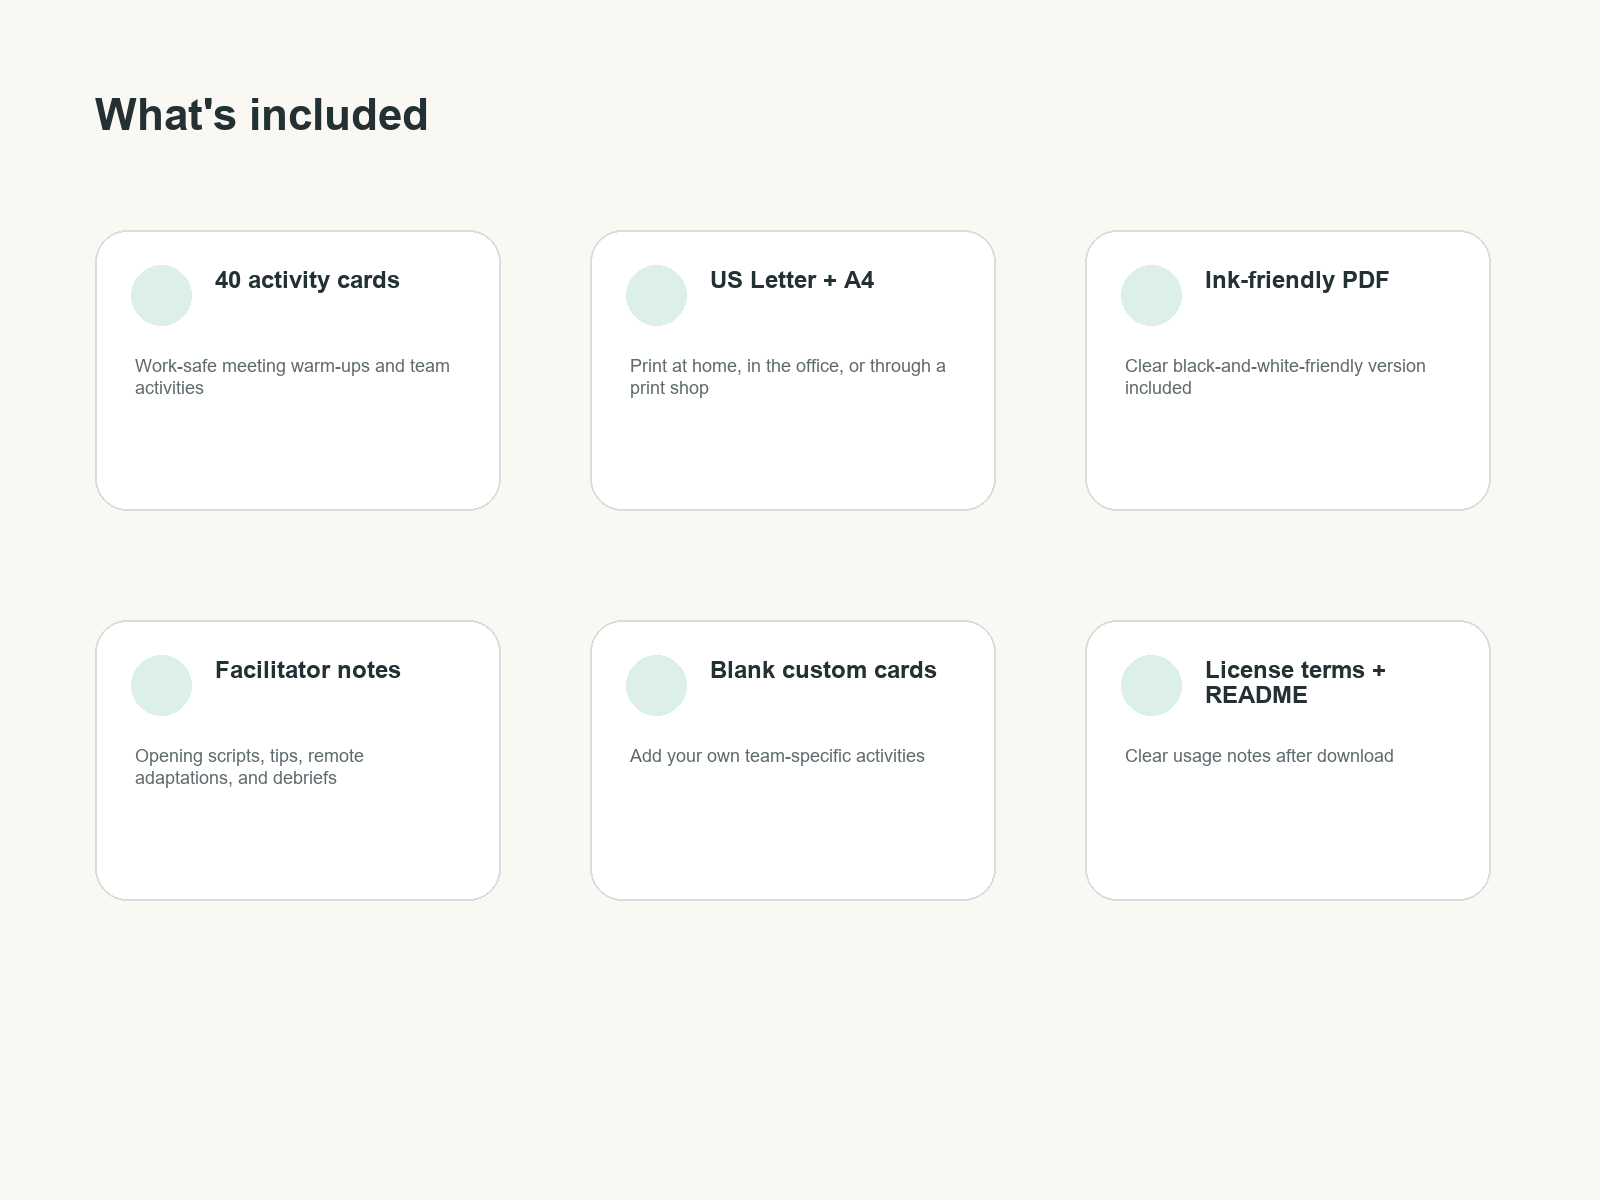Screen dimensions: 1600x1200
Task: Click the circle icon beside License terms + README
Action: [1151, 685]
